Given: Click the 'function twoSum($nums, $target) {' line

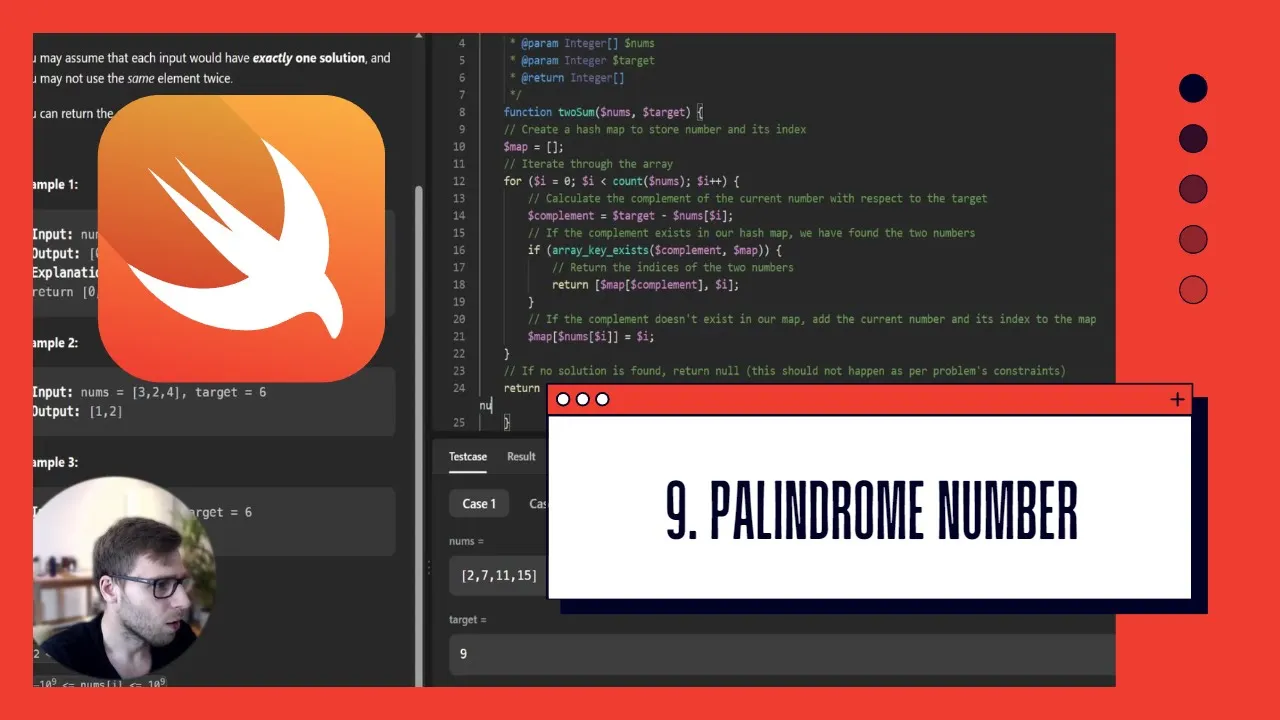Looking at the screenshot, I should 603,112.
